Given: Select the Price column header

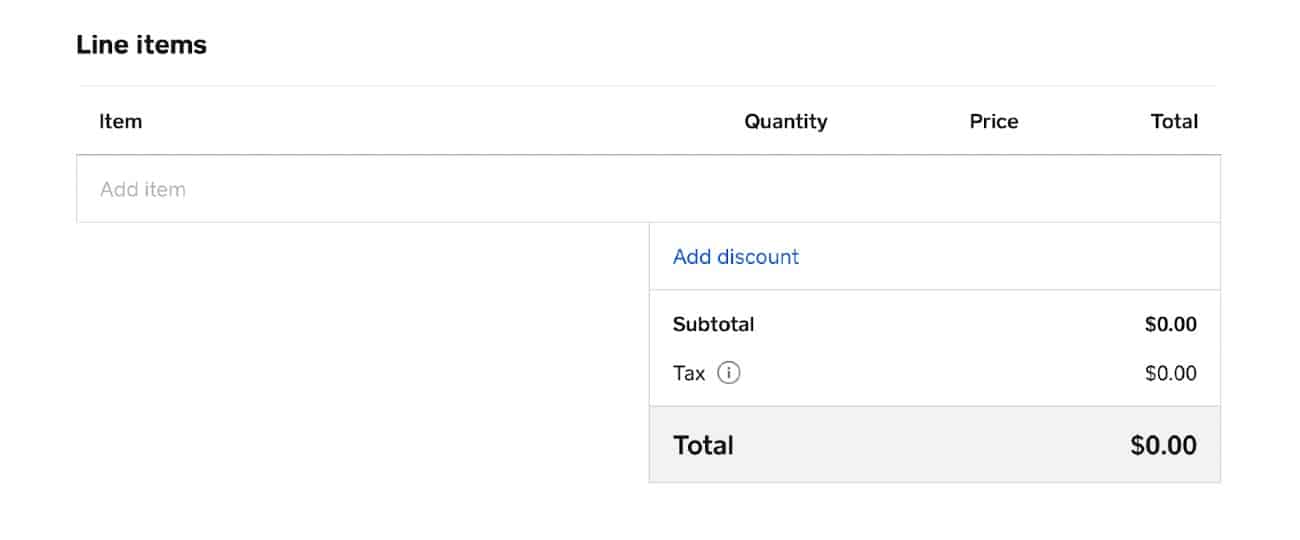Looking at the screenshot, I should tap(994, 122).
